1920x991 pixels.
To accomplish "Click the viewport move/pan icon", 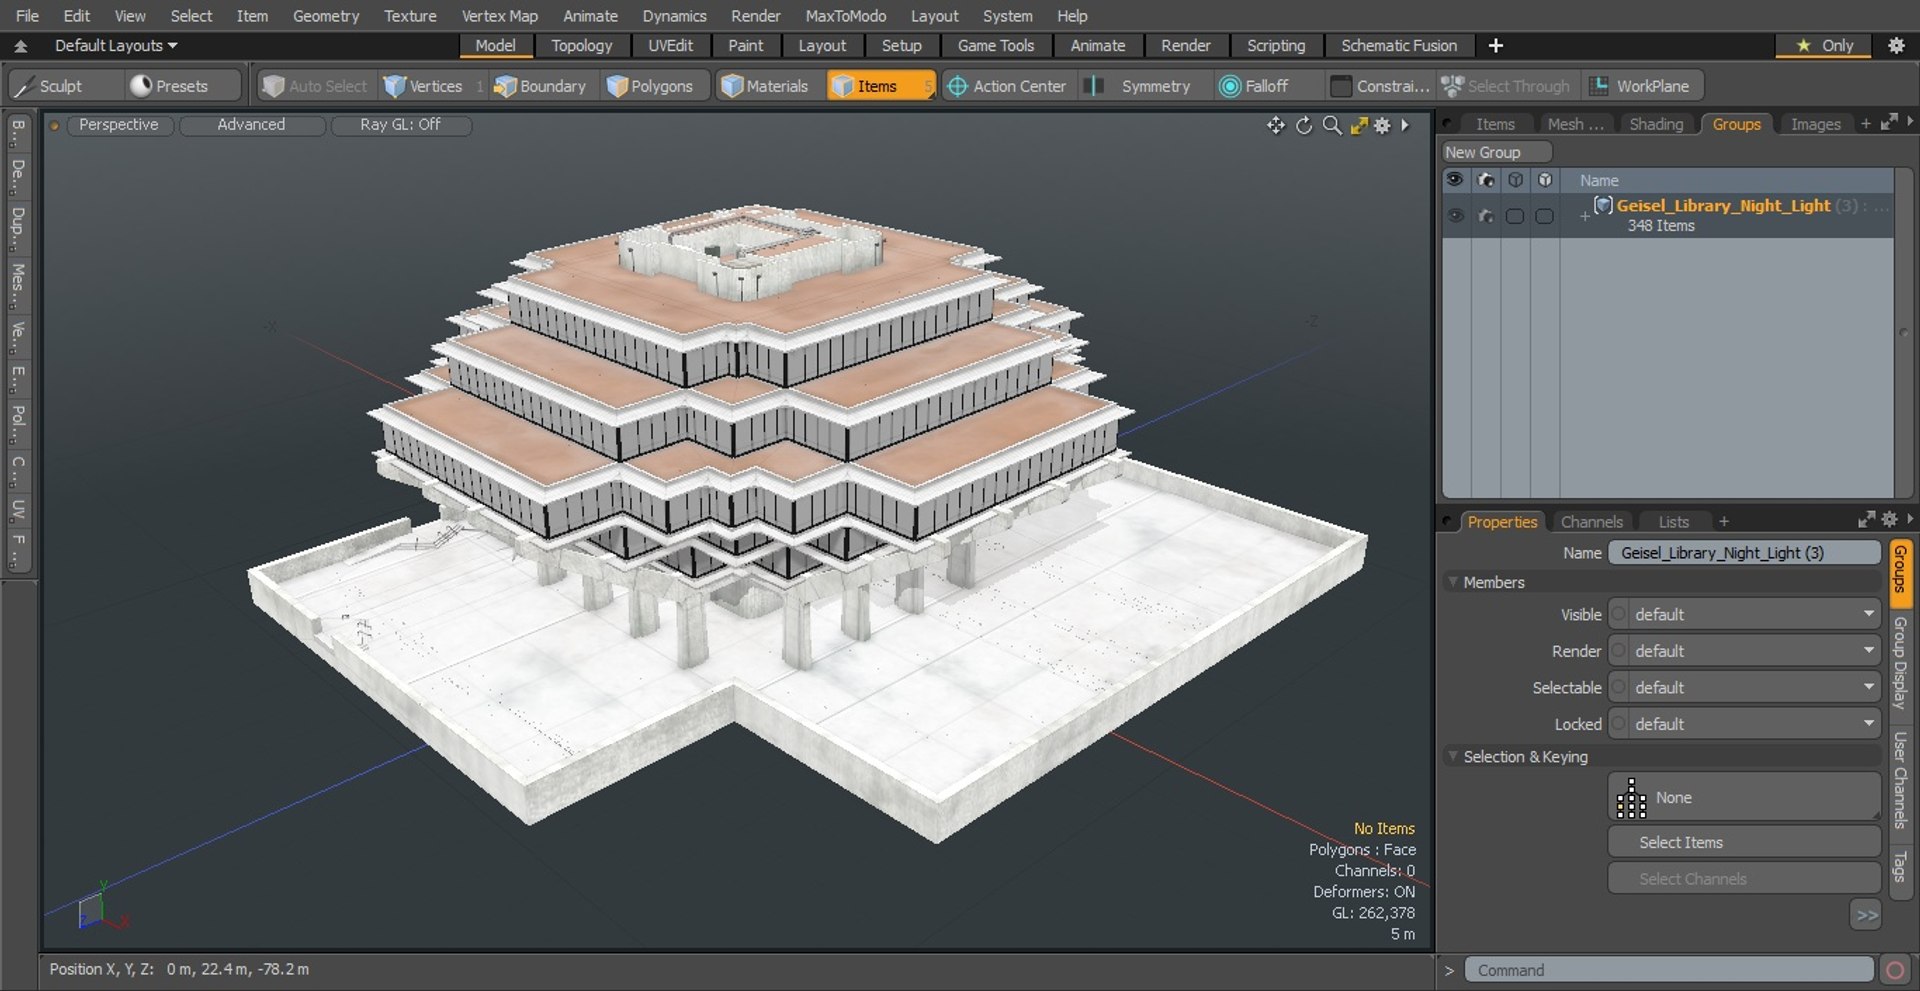I will click(x=1275, y=125).
